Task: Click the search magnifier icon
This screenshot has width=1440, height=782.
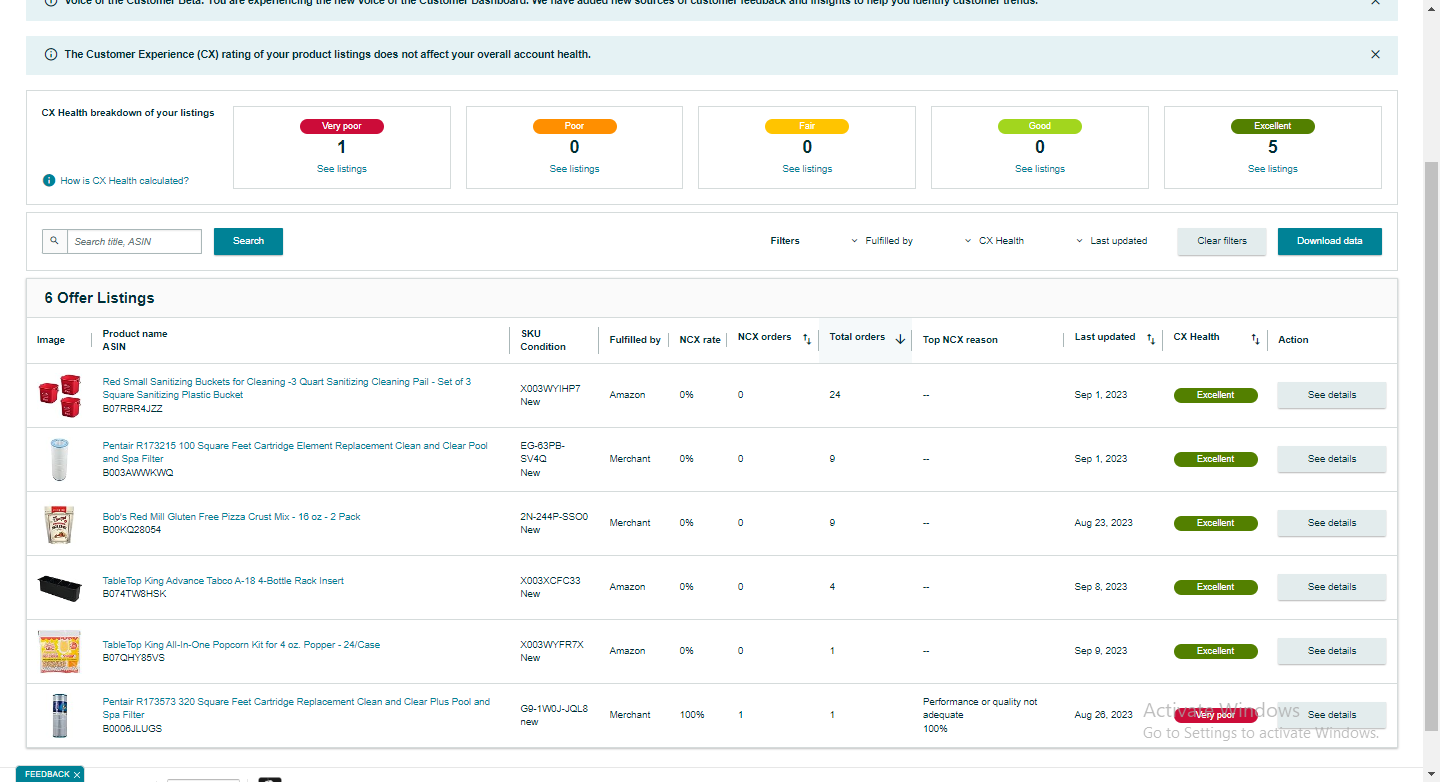Action: [54, 241]
